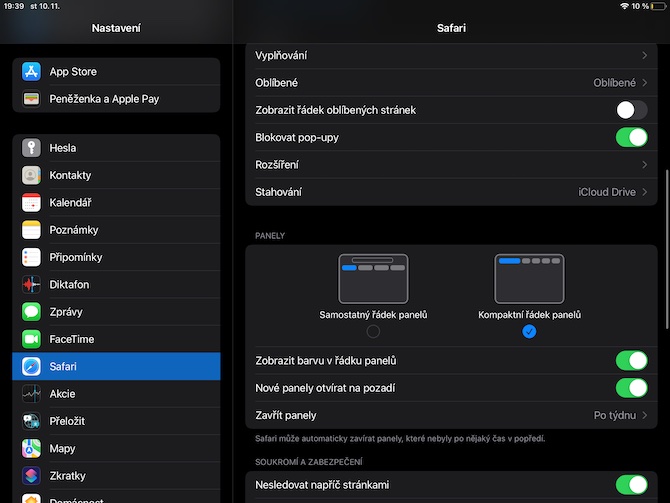Toggle Zobrazit řádek oblíbených stránek switch

click(632, 110)
